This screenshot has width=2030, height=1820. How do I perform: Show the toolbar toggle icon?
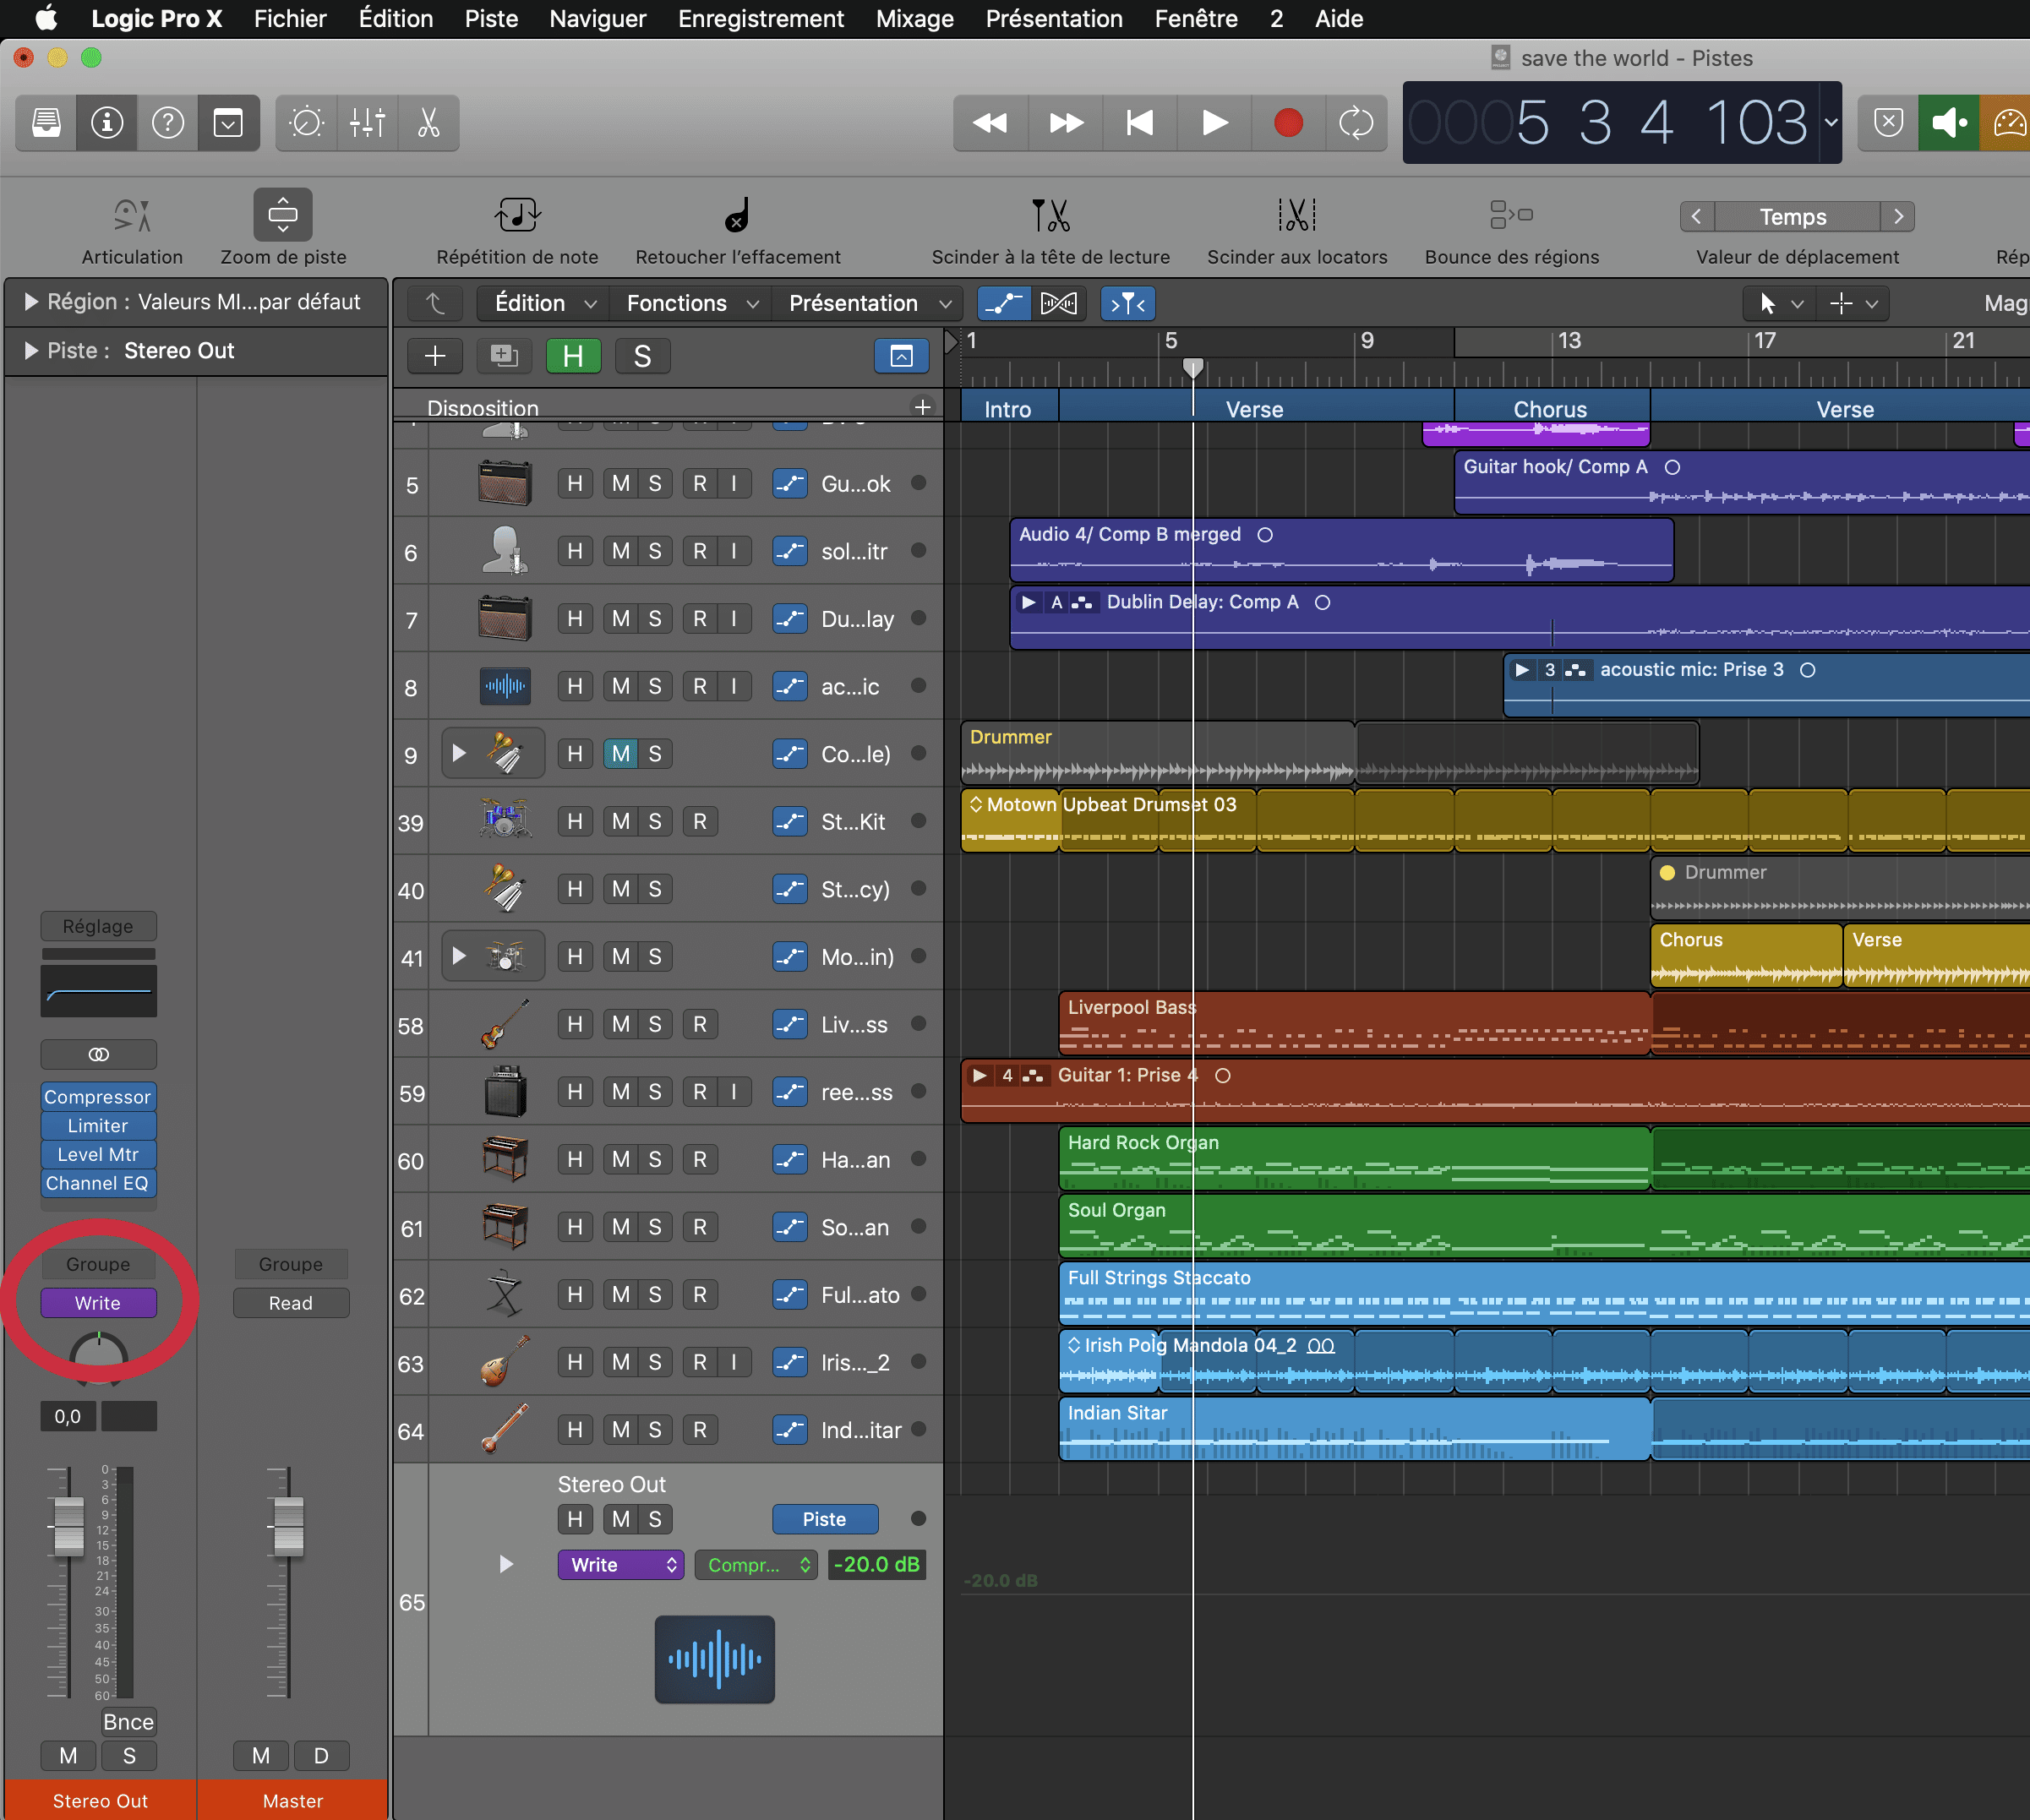click(228, 123)
